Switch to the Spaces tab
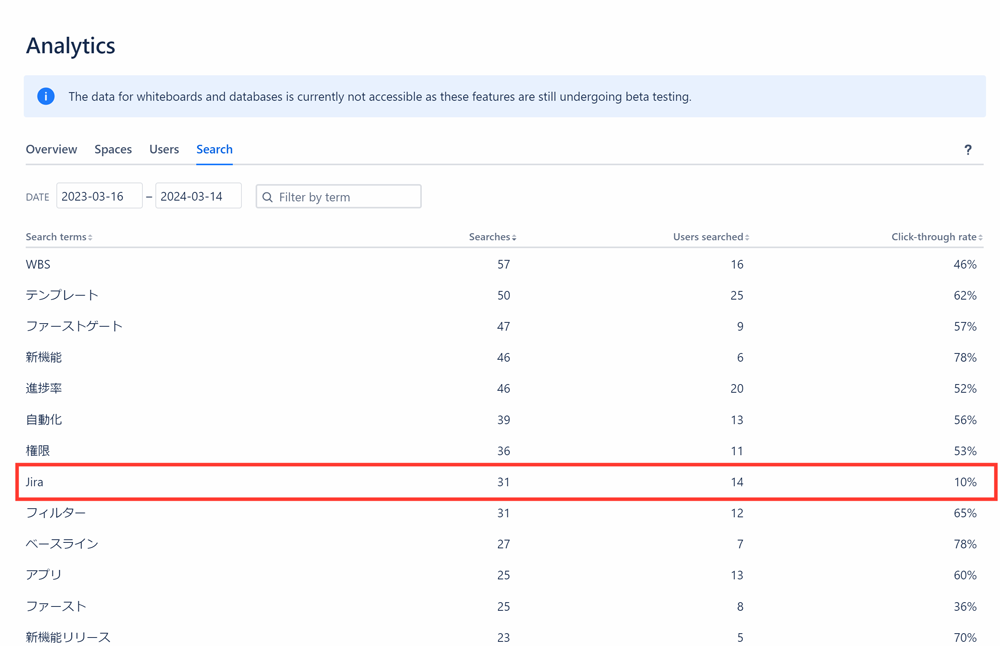This screenshot has width=1000, height=655. pyautogui.click(x=113, y=149)
